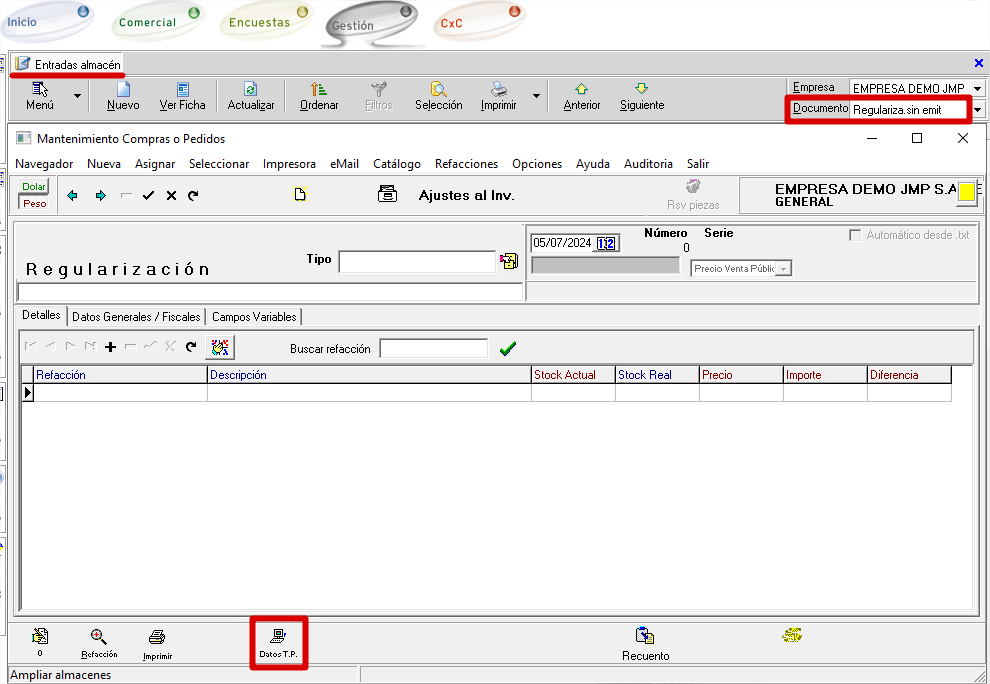
Task: Expand the Documento dropdown
Action: pos(977,110)
